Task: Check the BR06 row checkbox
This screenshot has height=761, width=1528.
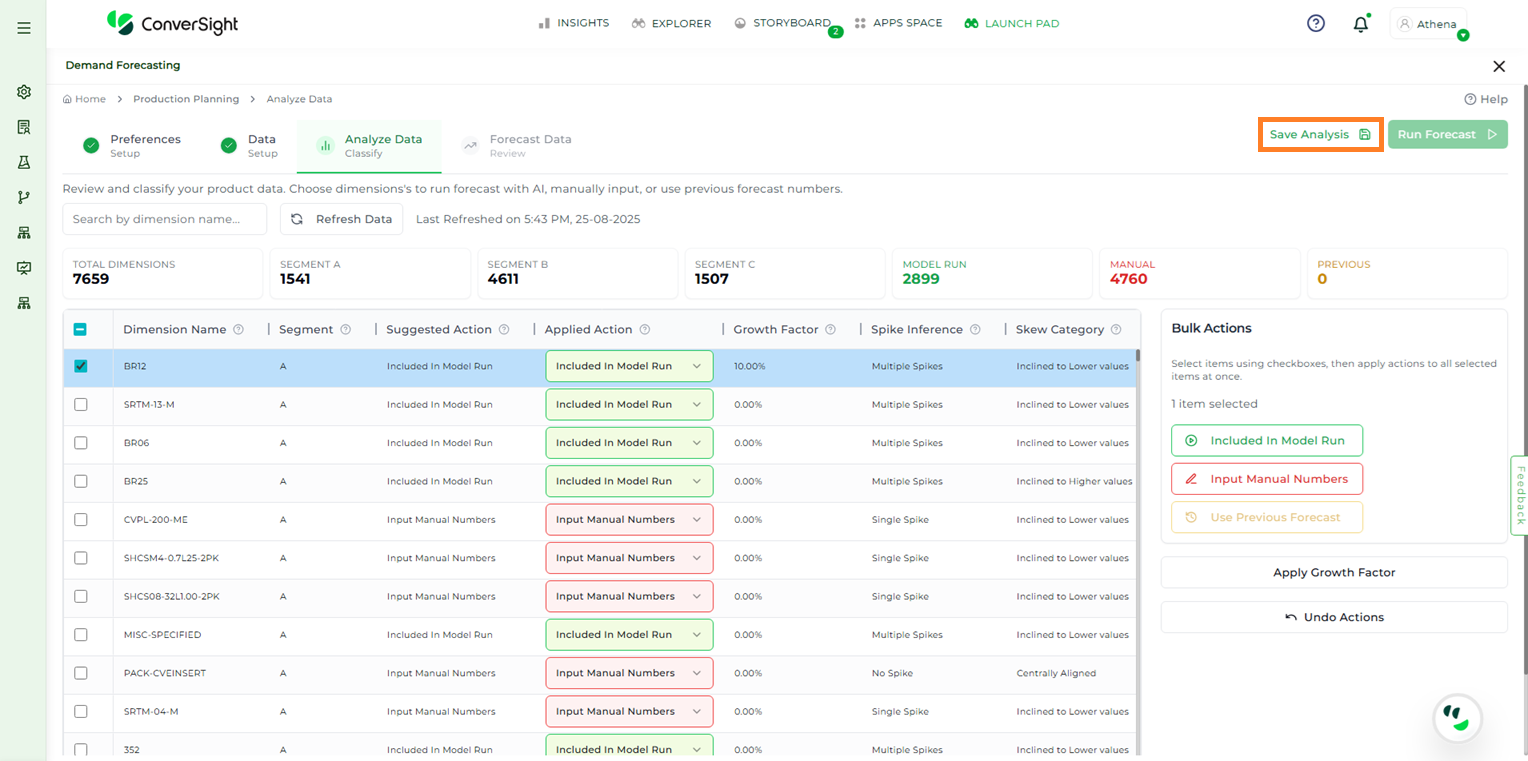Action: point(81,443)
